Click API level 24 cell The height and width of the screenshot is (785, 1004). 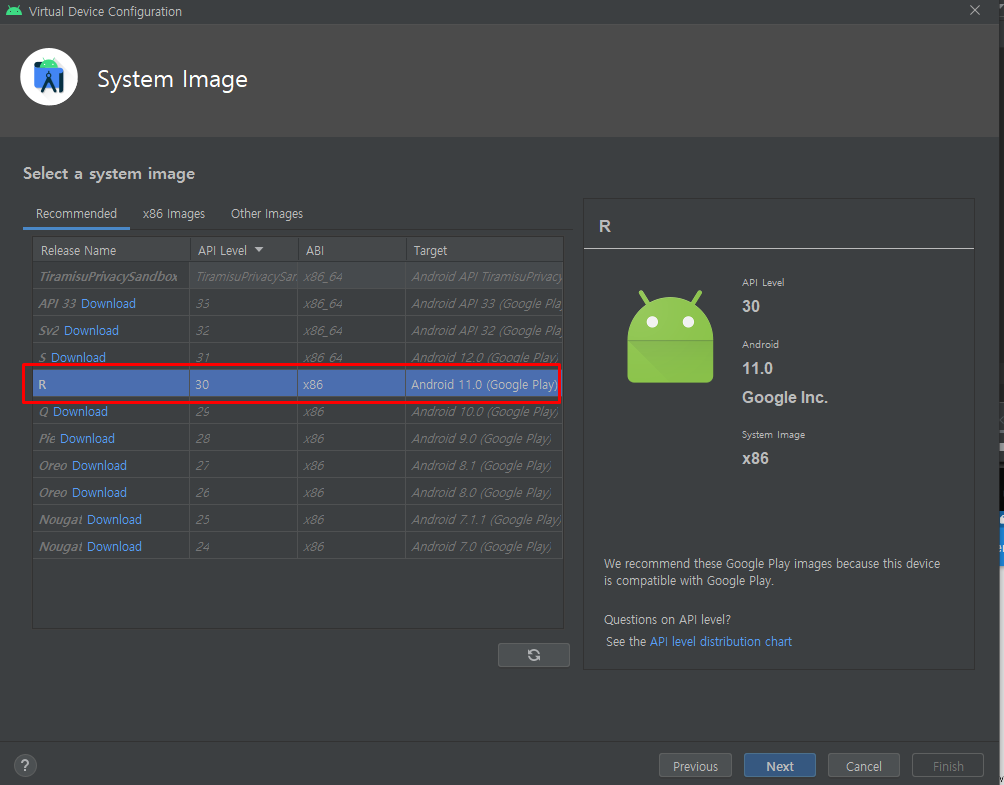(243, 546)
